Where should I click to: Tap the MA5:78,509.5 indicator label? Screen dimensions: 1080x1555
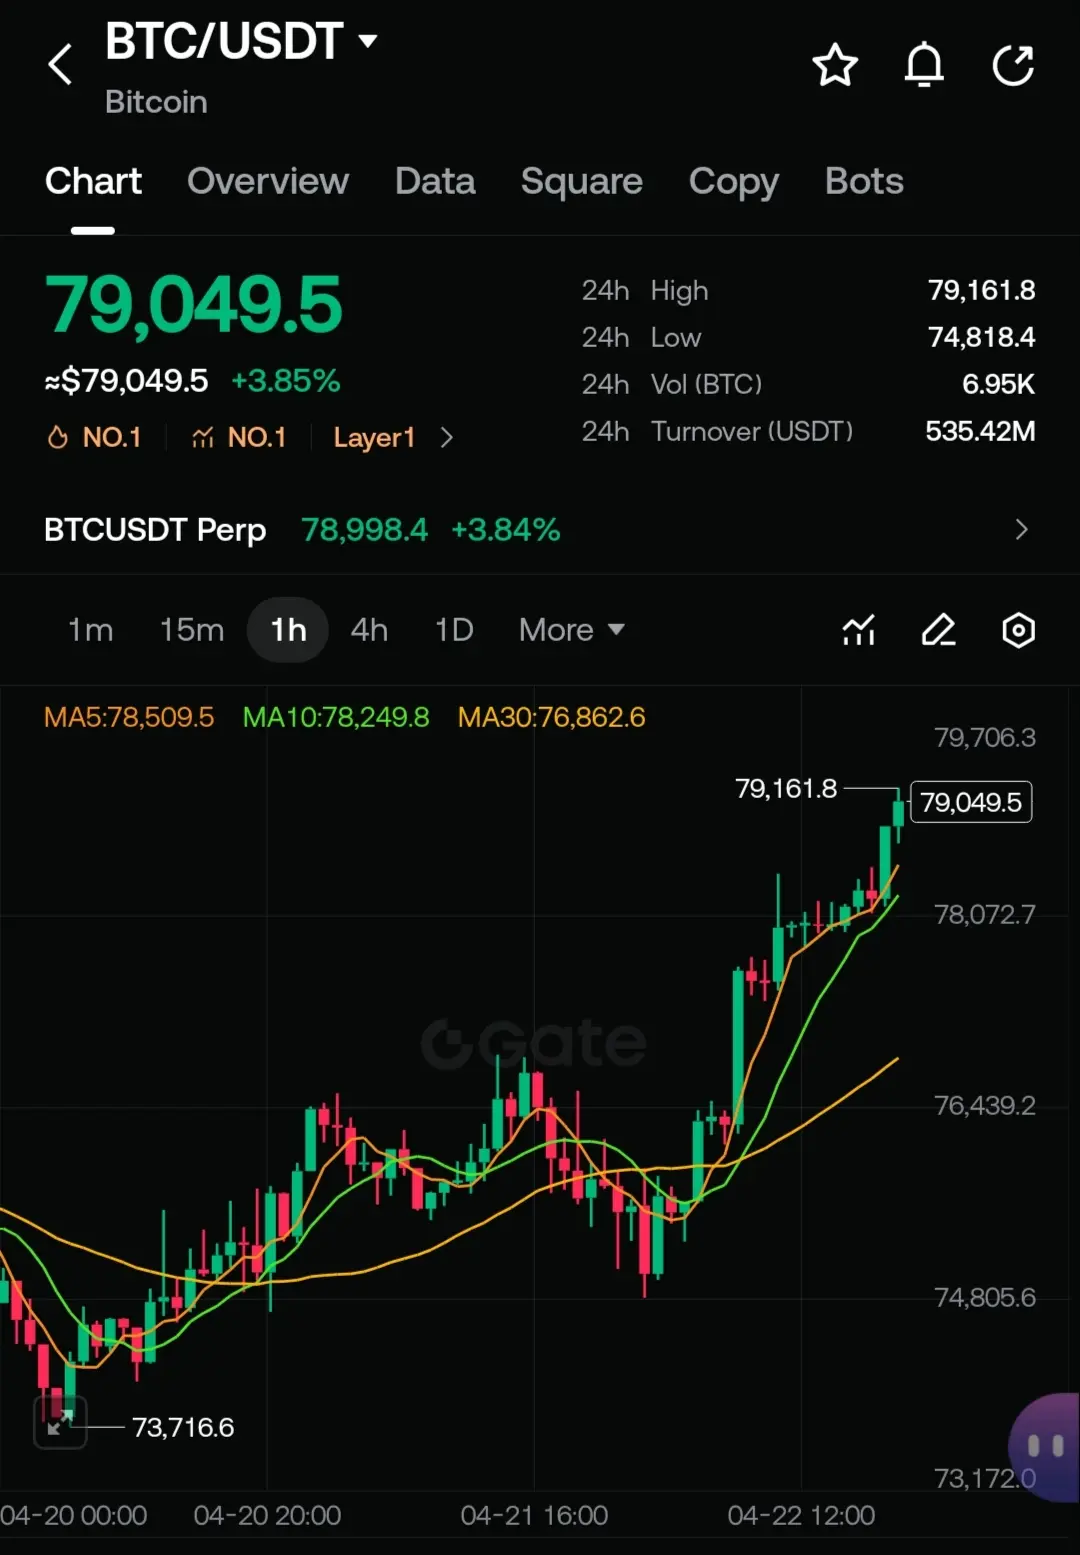[x=129, y=717]
